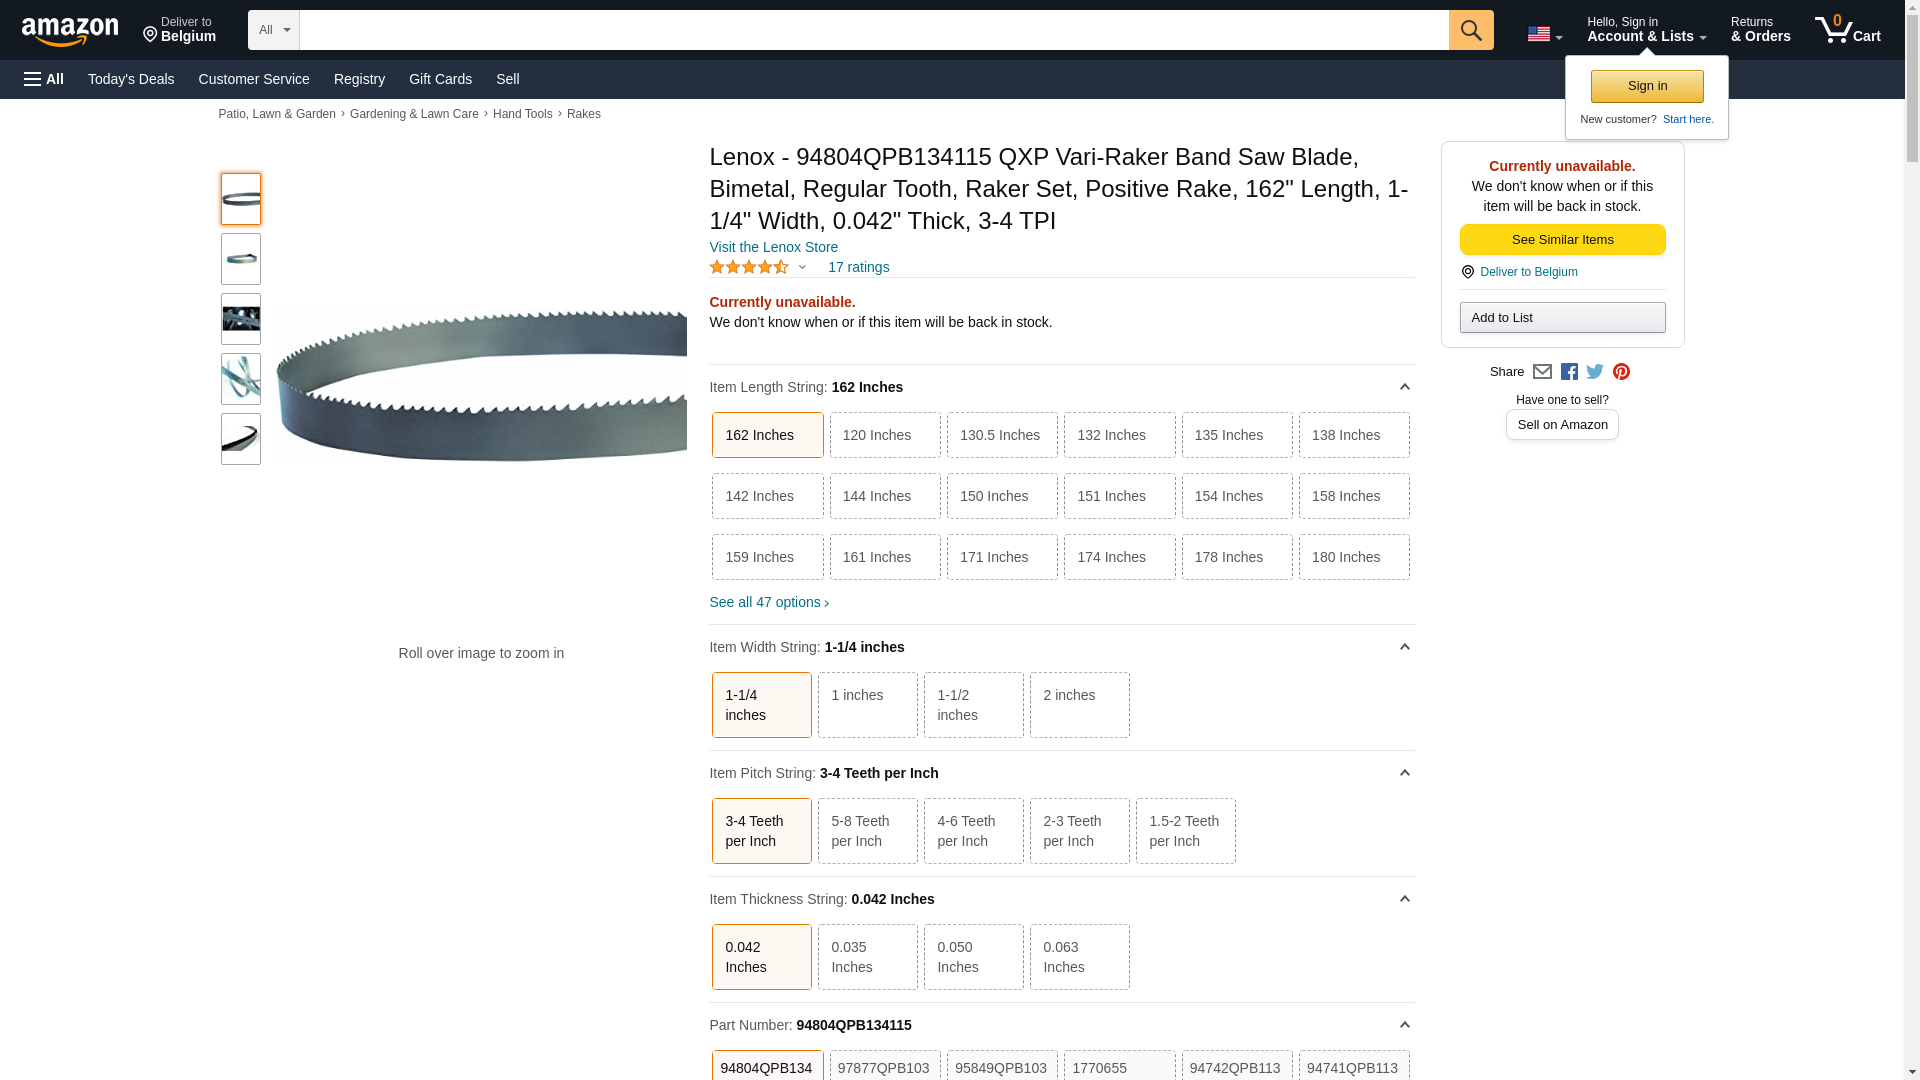This screenshot has height=1080, width=1920.
Task: Open Today's Deals in navigation bar
Action: (131, 79)
